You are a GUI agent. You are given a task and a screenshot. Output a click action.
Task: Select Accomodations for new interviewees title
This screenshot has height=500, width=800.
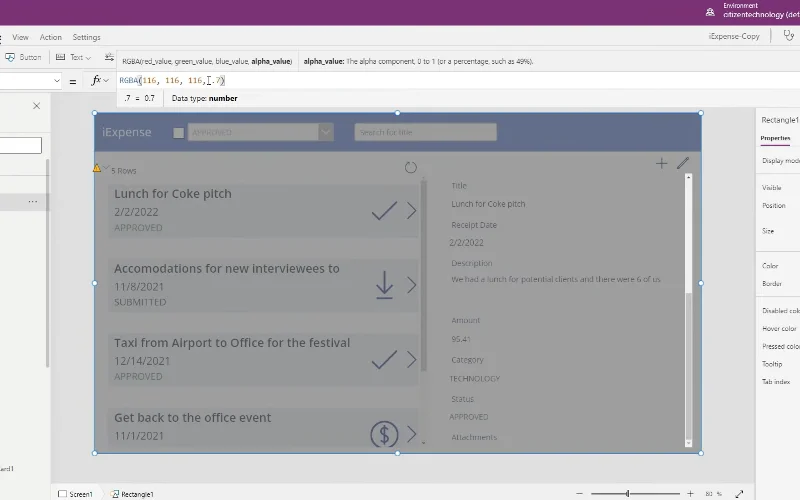227,268
